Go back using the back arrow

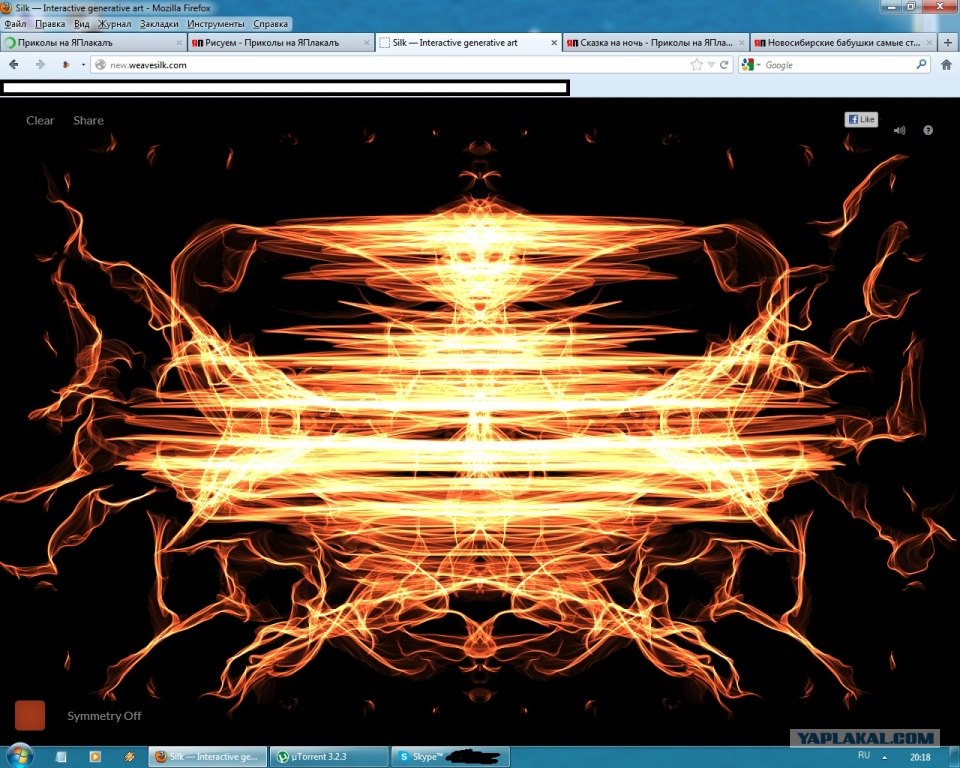point(14,64)
